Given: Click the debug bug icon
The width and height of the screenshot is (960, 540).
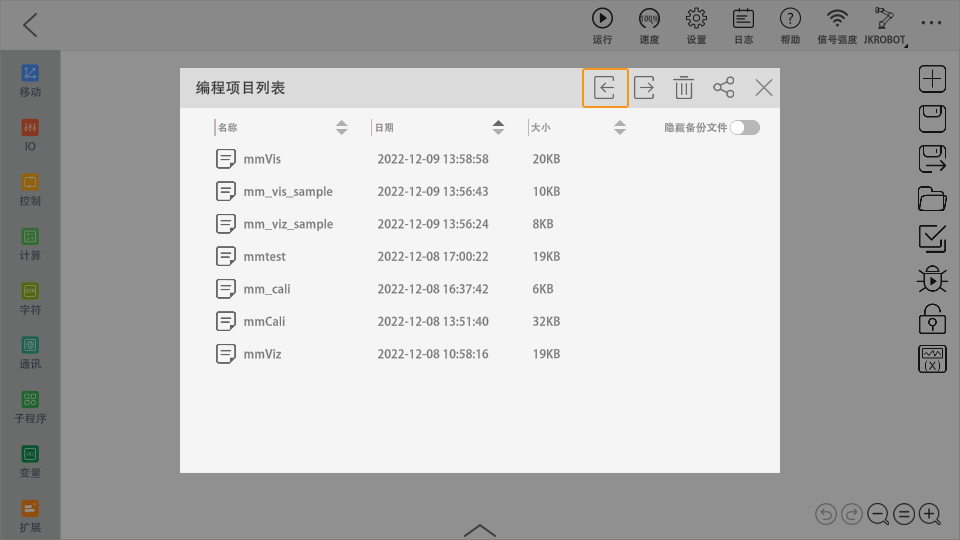Looking at the screenshot, I should pos(932,279).
